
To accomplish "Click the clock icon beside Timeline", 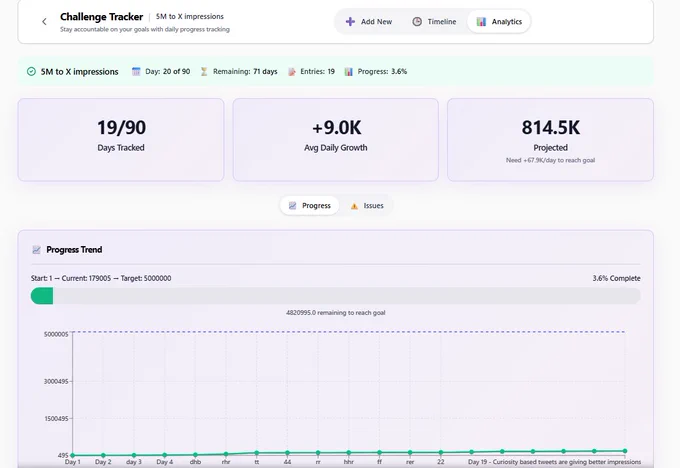I will point(417,22).
